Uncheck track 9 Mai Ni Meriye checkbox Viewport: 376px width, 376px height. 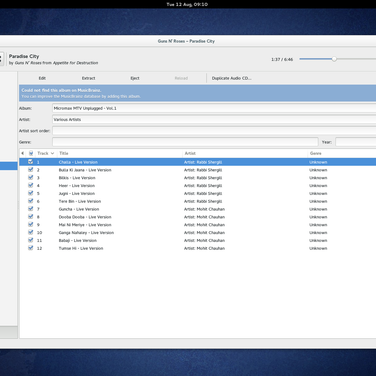[31, 225]
